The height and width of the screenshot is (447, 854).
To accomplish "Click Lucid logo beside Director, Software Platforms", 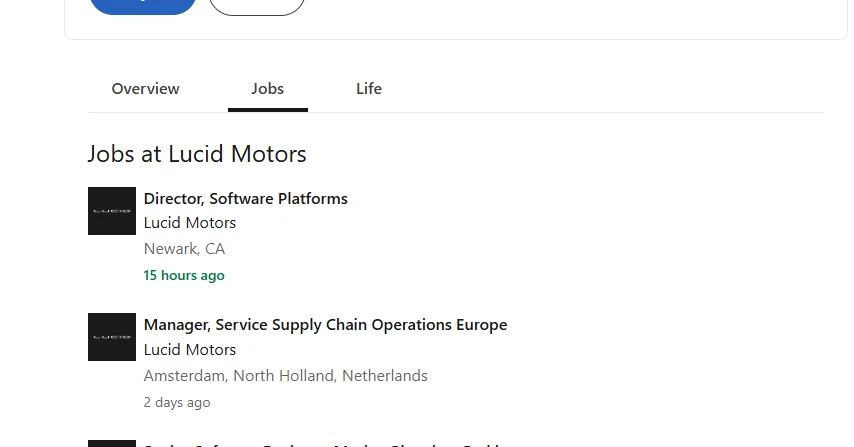I will click(112, 211).
